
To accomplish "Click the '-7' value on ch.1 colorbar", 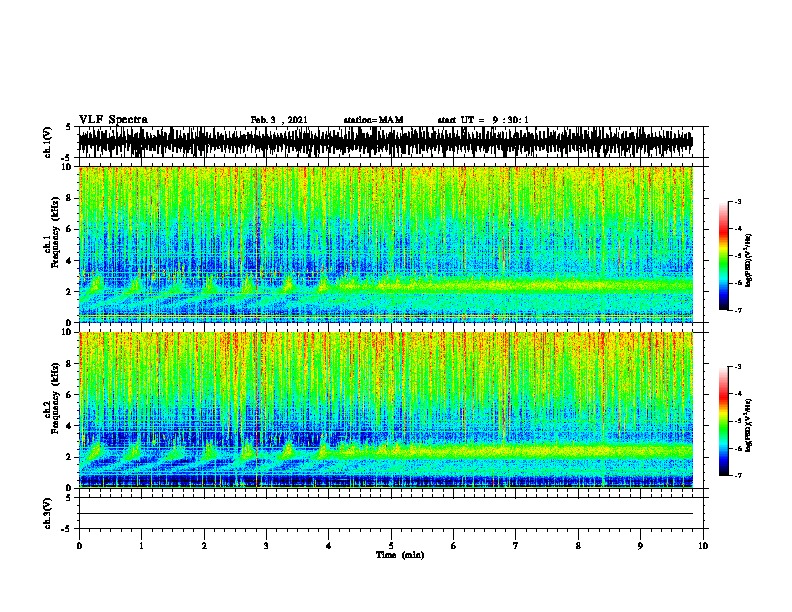I will [x=738, y=310].
